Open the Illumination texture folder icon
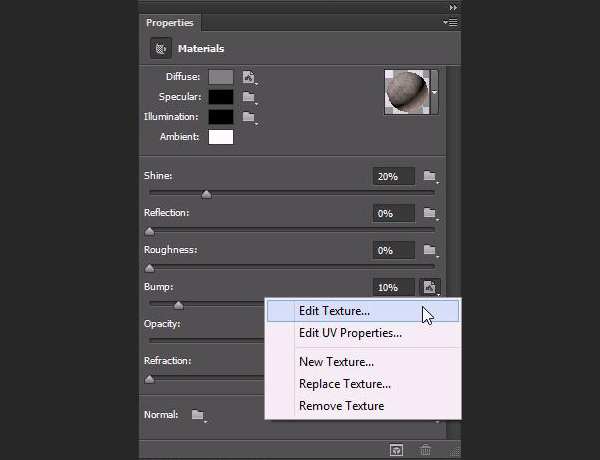Viewport: 600px width, 460px height. [249, 117]
